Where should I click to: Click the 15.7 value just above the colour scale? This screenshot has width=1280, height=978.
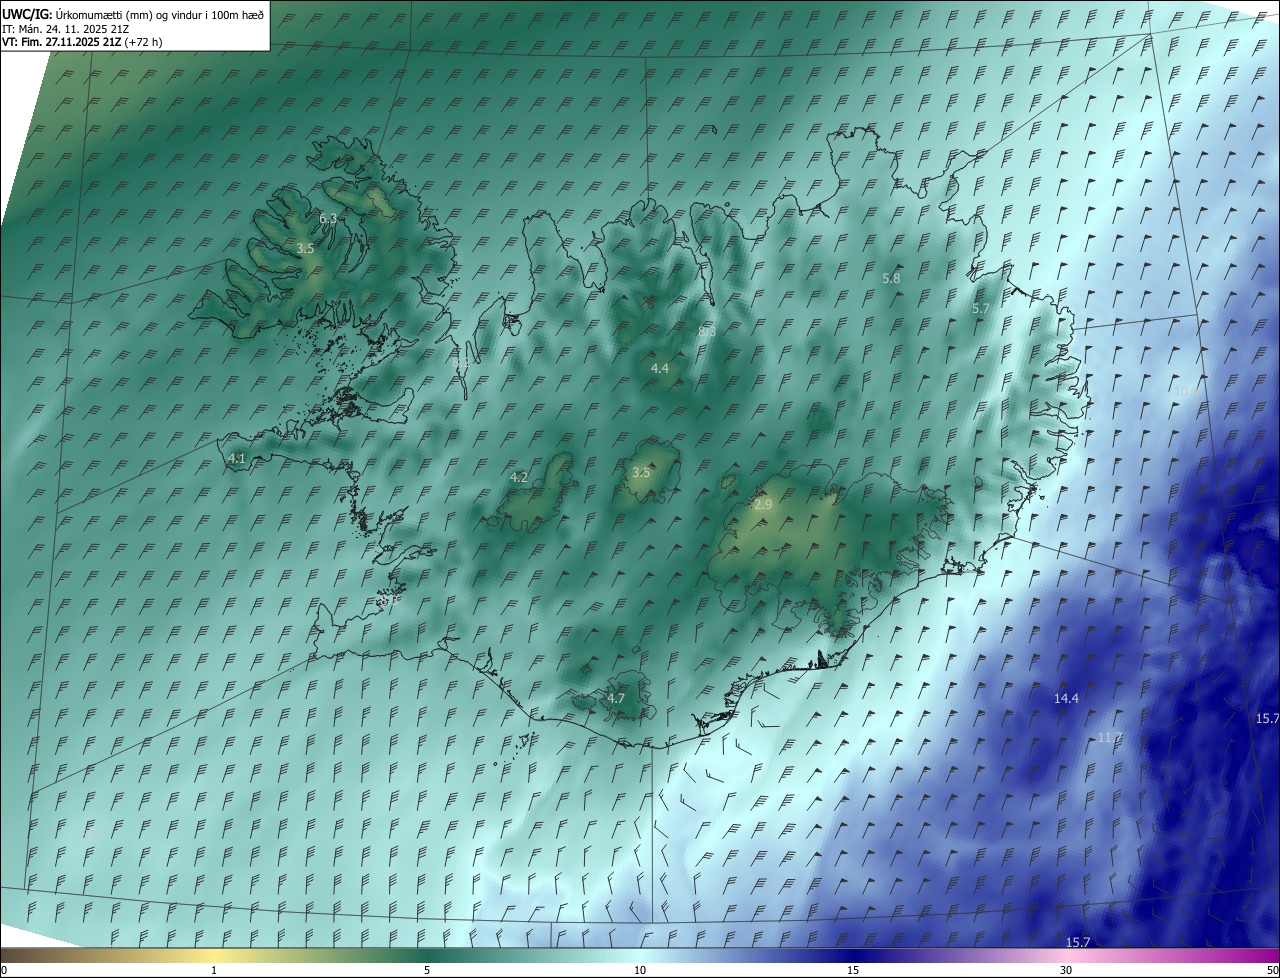tap(1078, 942)
